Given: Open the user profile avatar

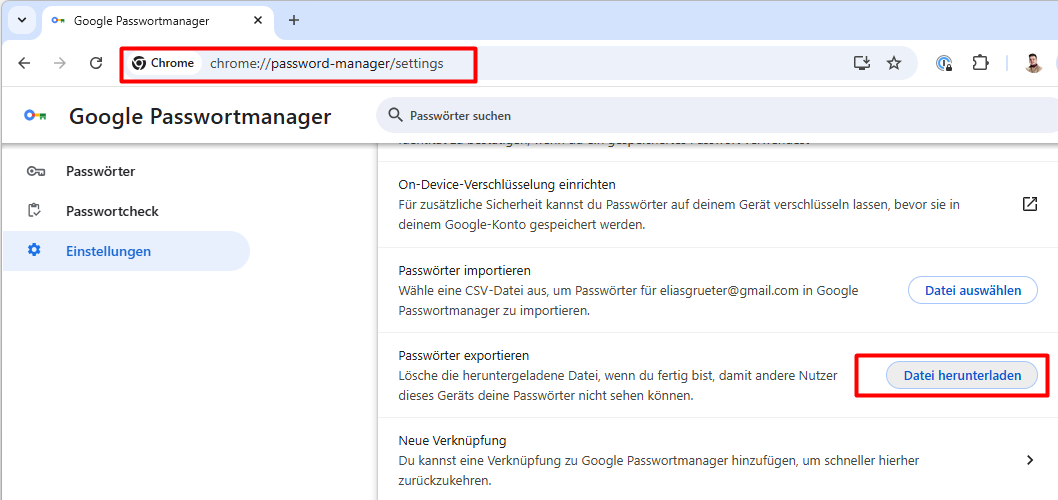Looking at the screenshot, I should point(1034,63).
